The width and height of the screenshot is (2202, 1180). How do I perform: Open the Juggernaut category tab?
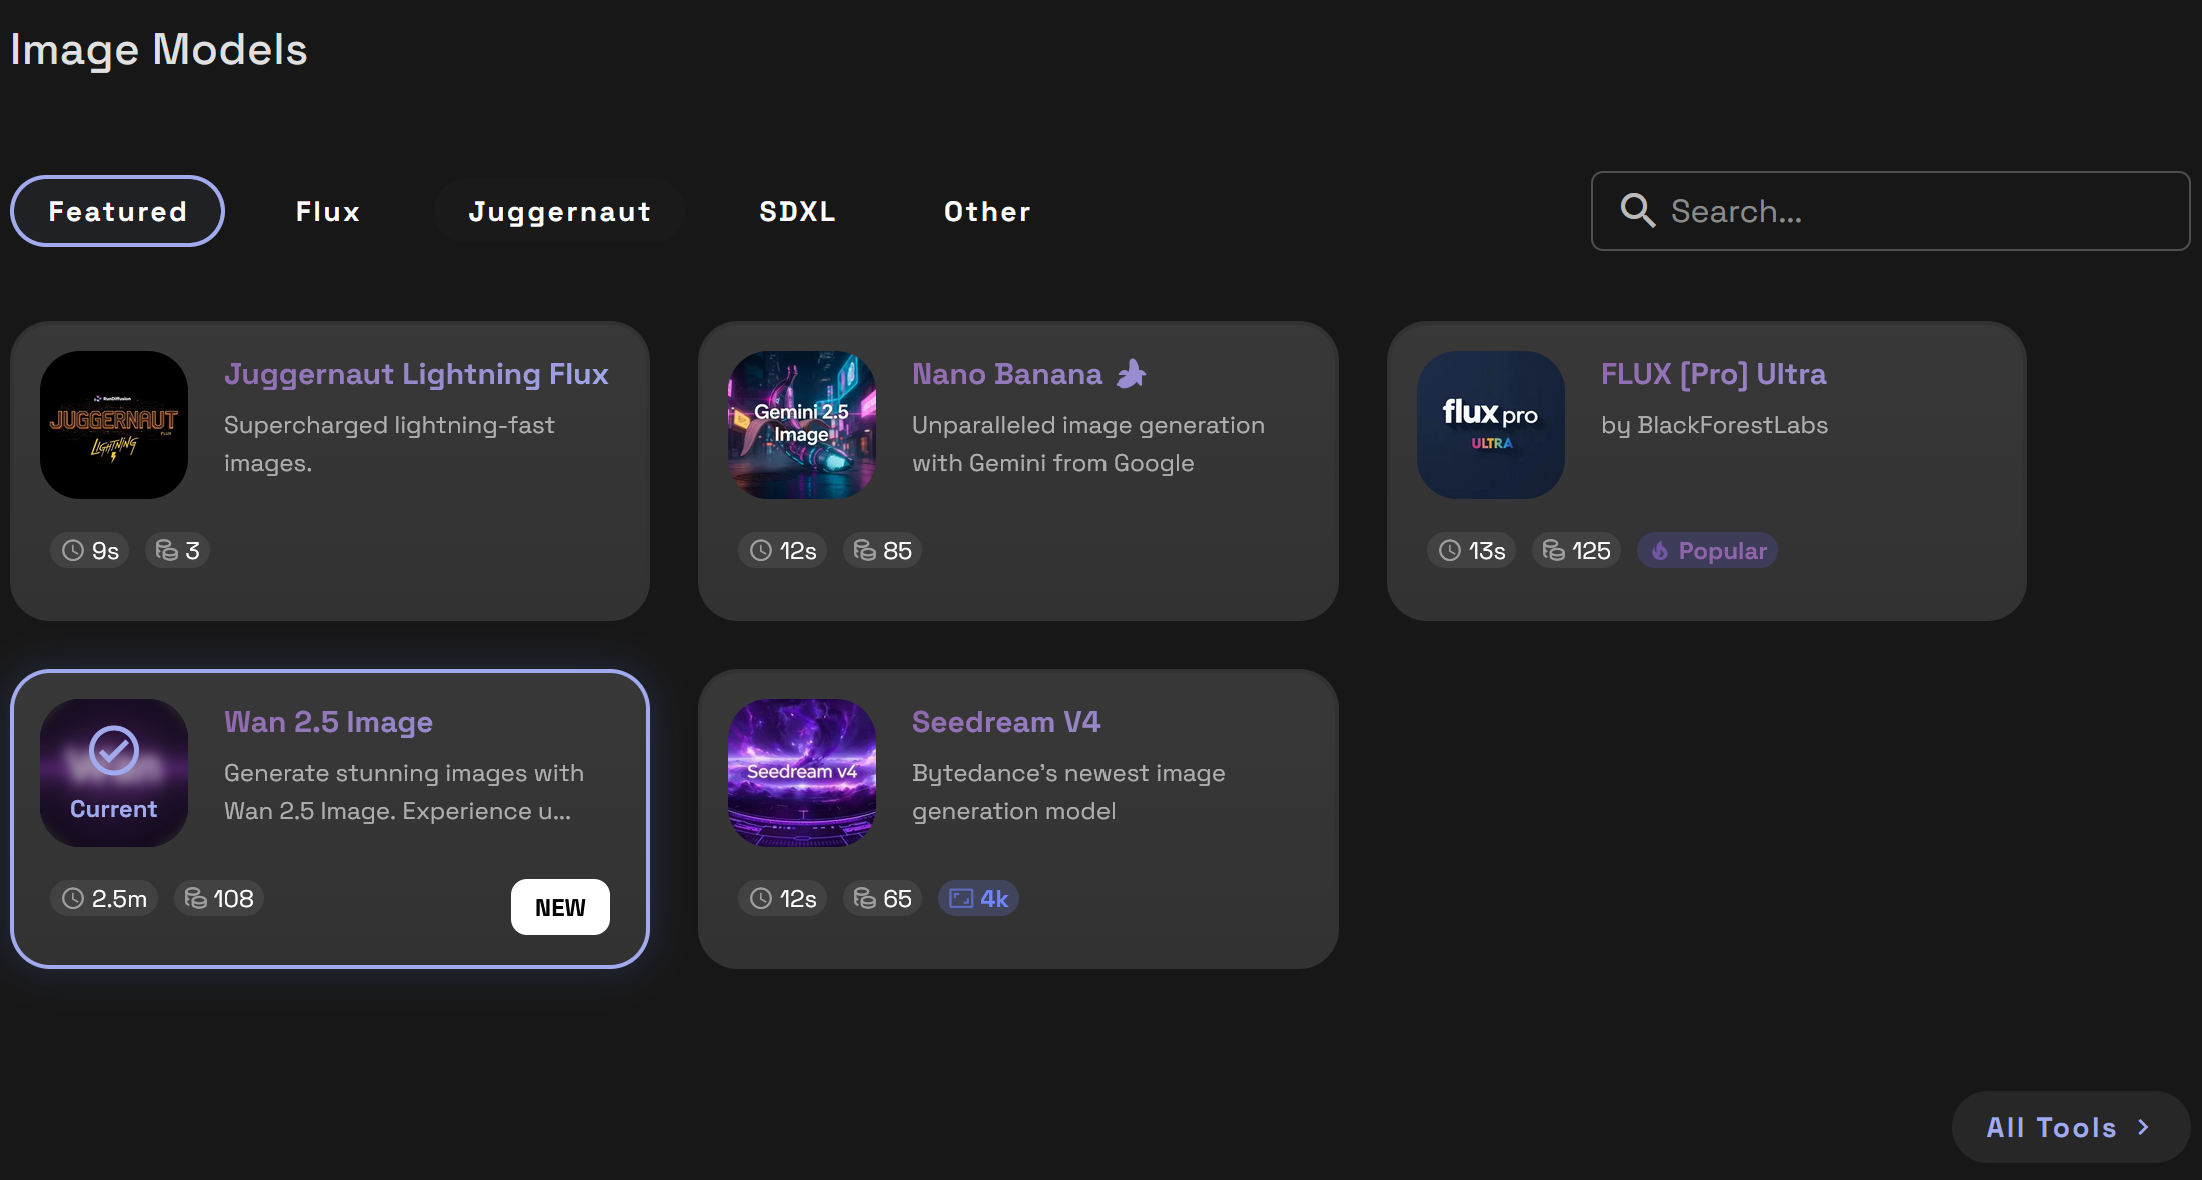point(560,211)
